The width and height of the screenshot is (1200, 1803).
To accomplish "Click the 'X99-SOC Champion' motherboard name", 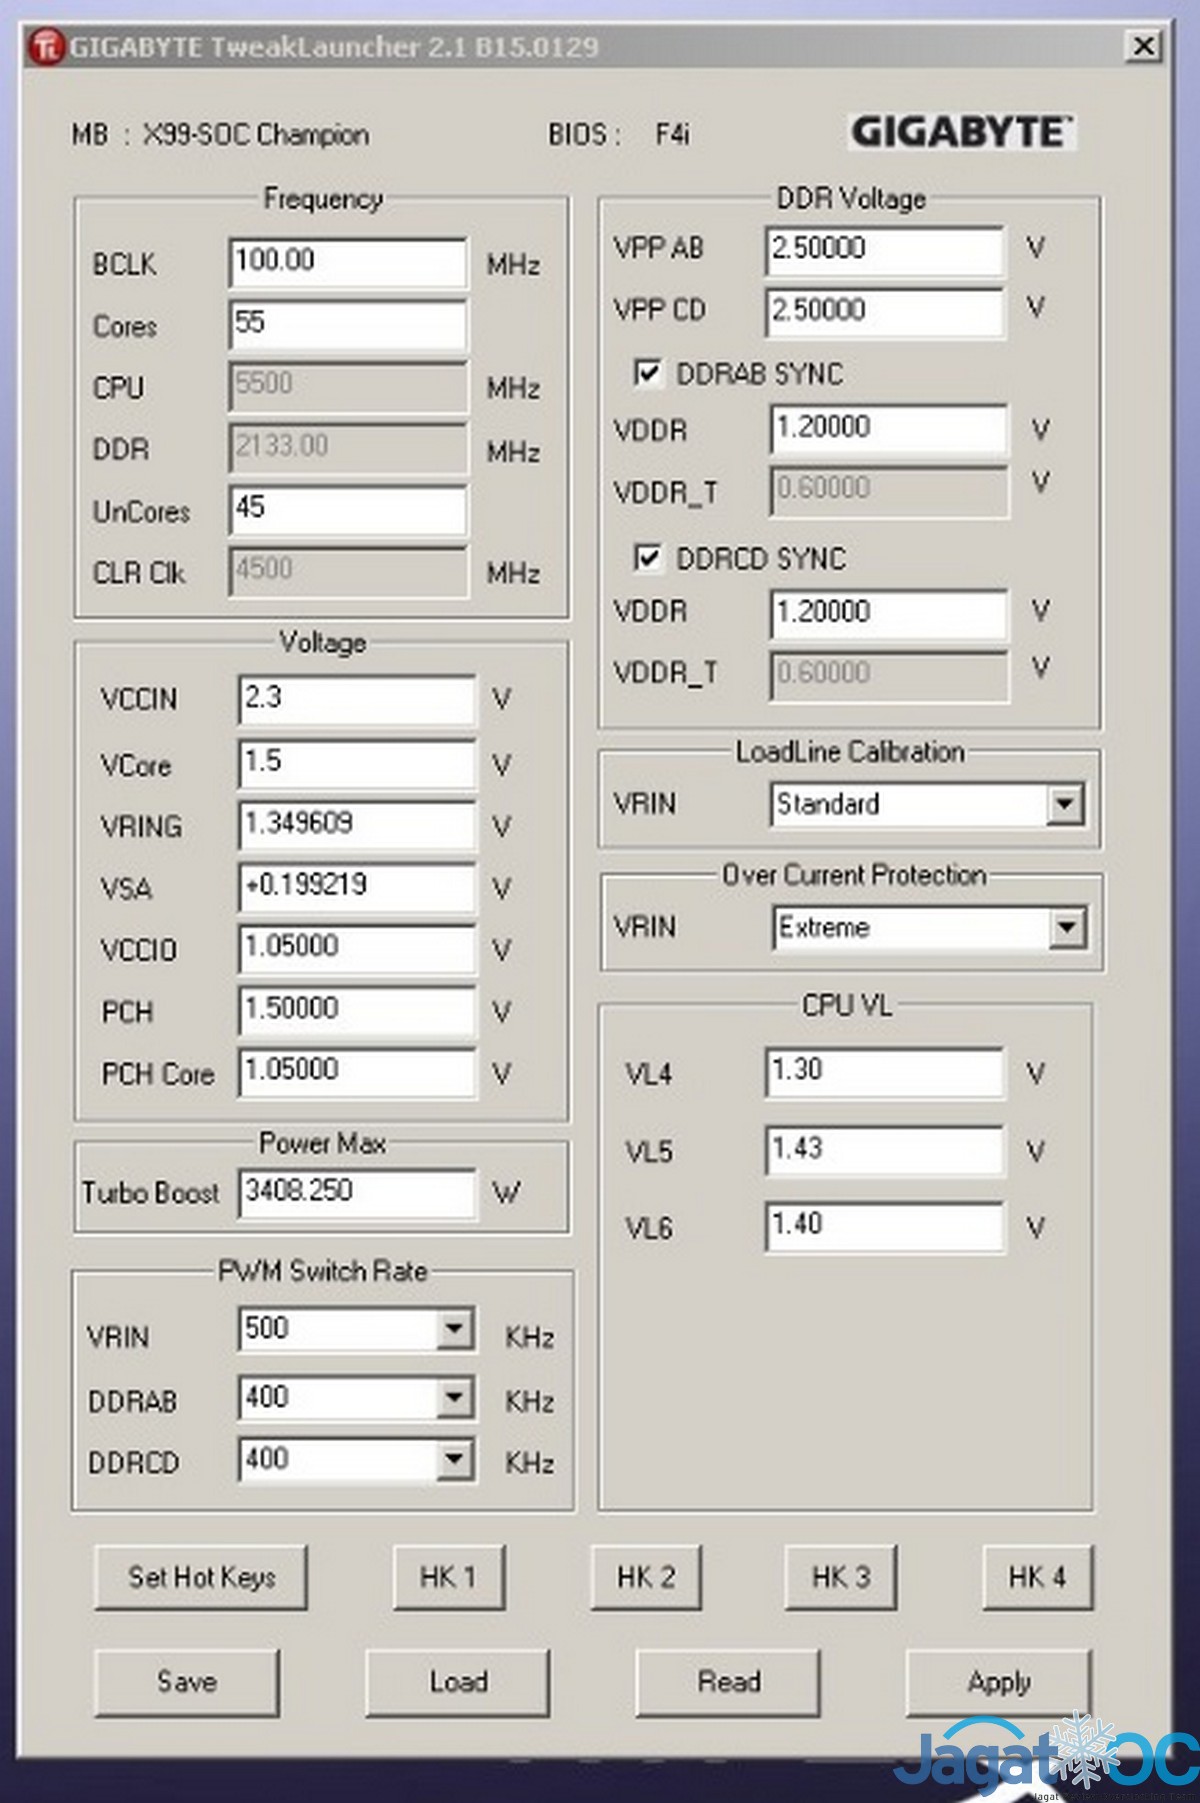I will 256,134.
